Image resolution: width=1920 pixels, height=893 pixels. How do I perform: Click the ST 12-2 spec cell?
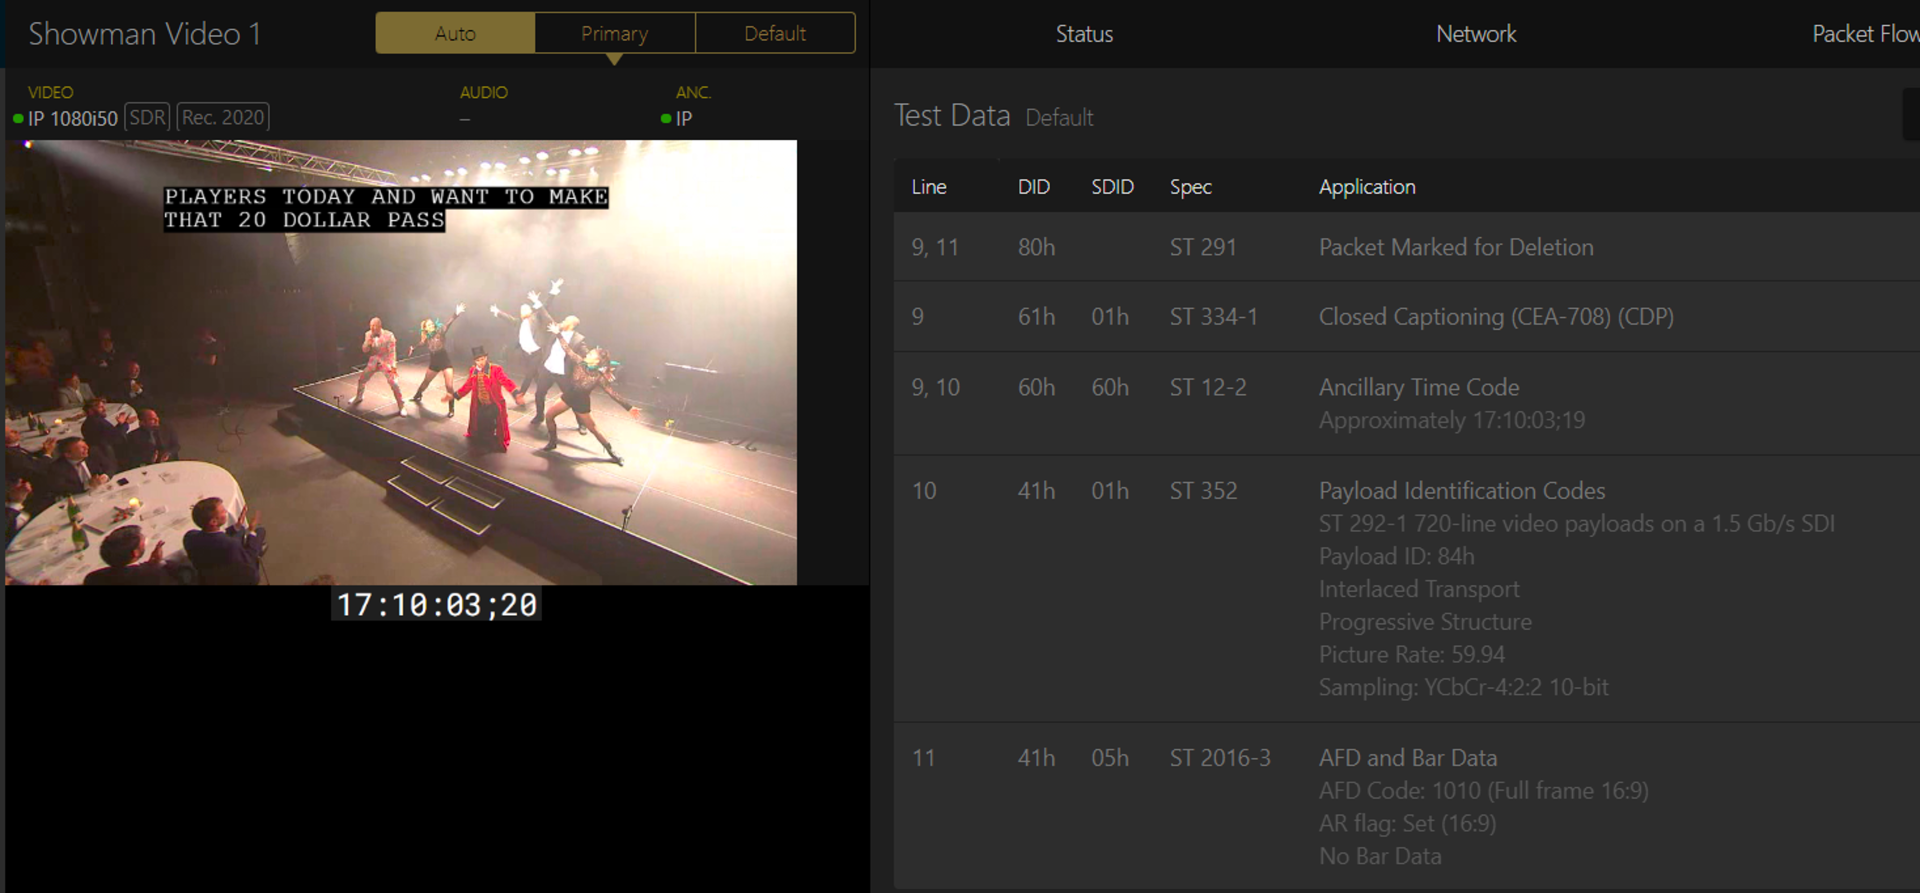pyautogui.click(x=1208, y=387)
